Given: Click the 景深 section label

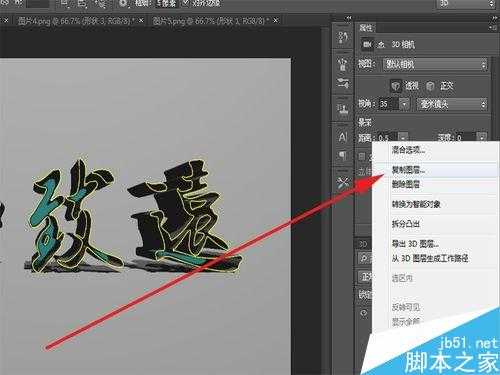Looking at the screenshot, I should tap(365, 122).
